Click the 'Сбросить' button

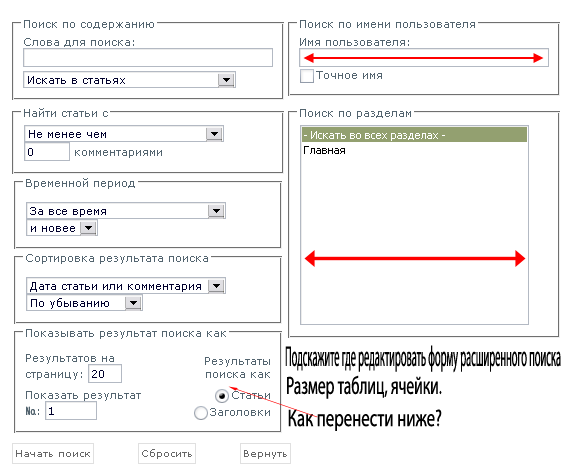coord(167,454)
